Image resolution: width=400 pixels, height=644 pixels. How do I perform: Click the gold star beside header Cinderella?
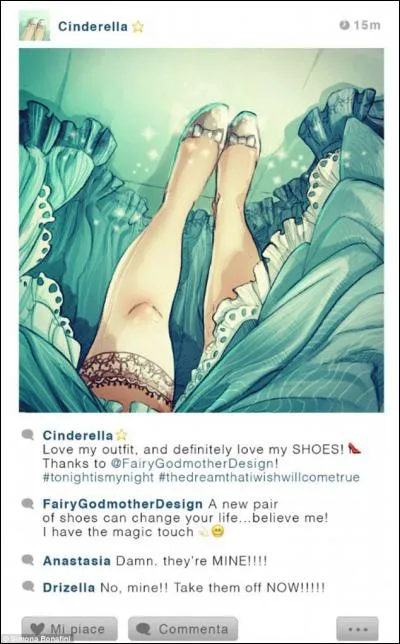point(138,27)
